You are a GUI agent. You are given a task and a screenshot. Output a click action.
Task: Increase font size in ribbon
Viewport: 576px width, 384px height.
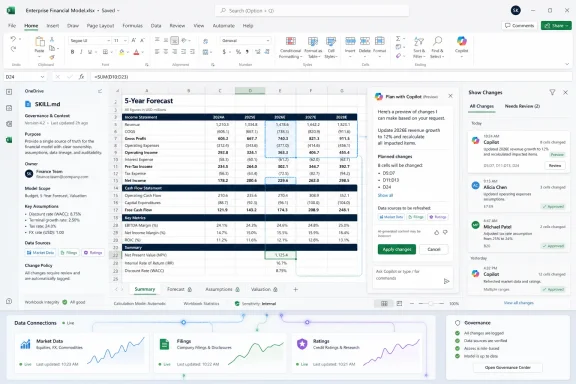134,40
